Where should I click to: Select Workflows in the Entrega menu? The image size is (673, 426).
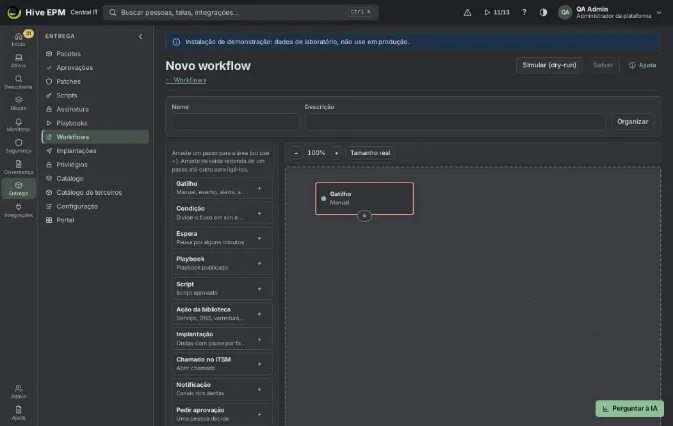point(95,137)
